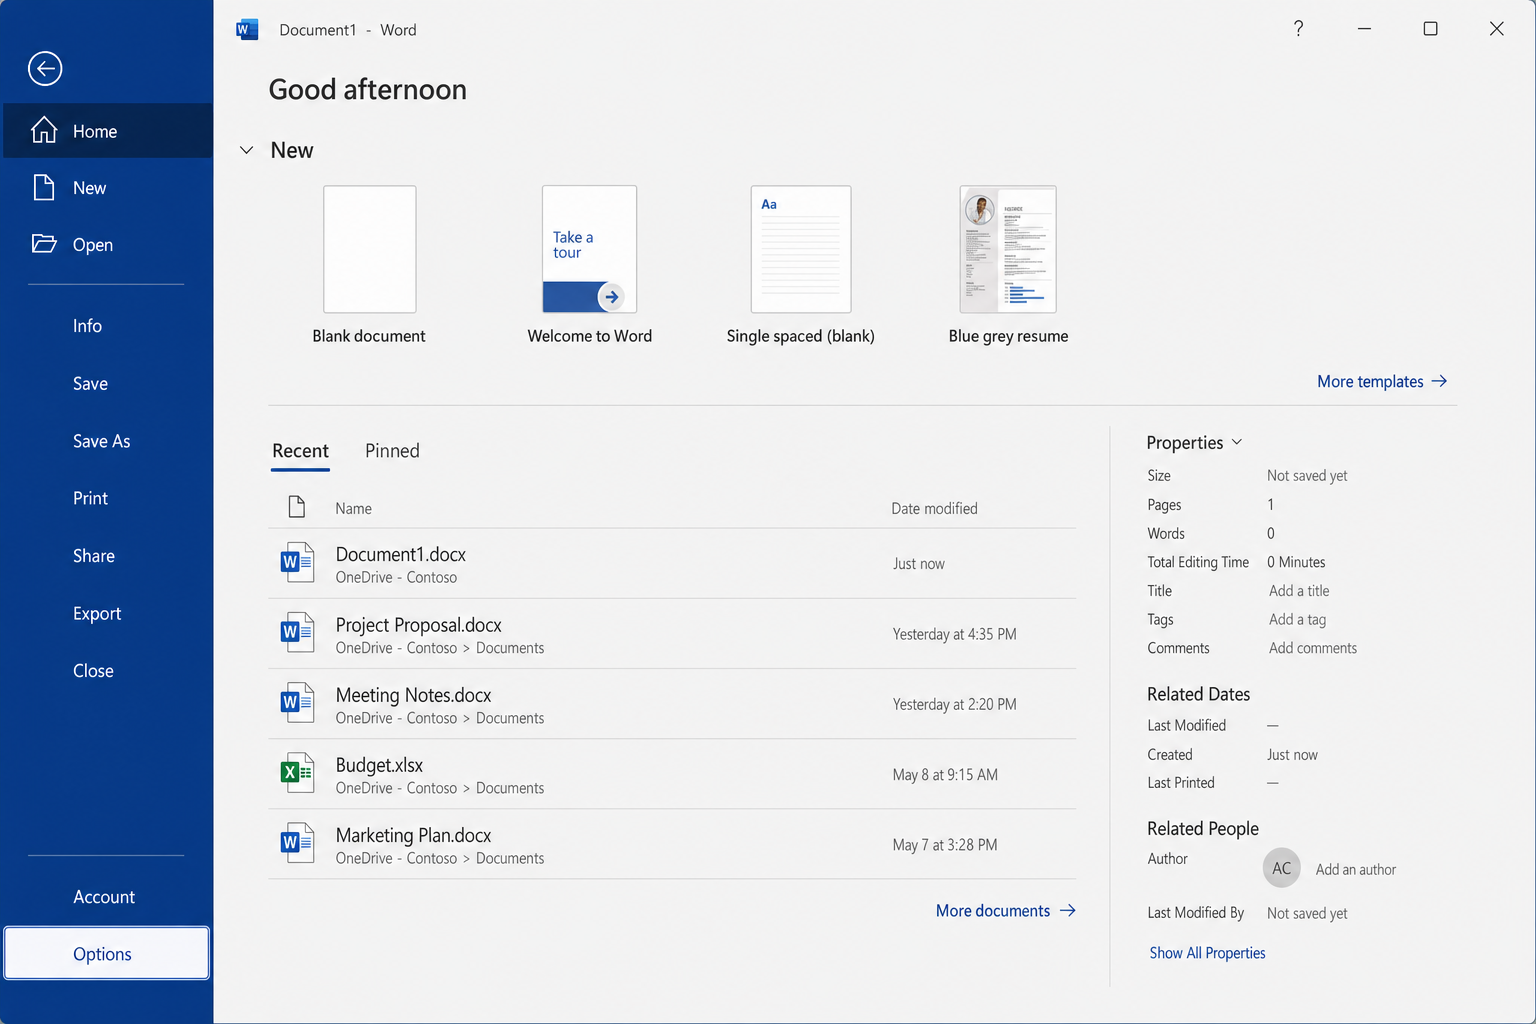Image resolution: width=1536 pixels, height=1024 pixels.
Task: Click the Word file icon beside Document1.docx
Action: point(297,563)
